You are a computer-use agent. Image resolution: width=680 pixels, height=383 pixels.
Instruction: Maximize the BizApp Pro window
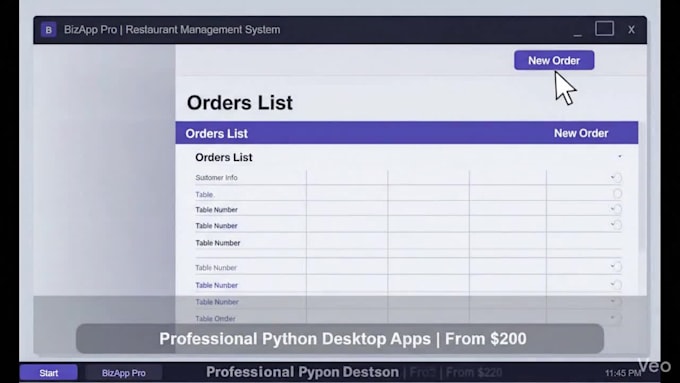(x=604, y=29)
